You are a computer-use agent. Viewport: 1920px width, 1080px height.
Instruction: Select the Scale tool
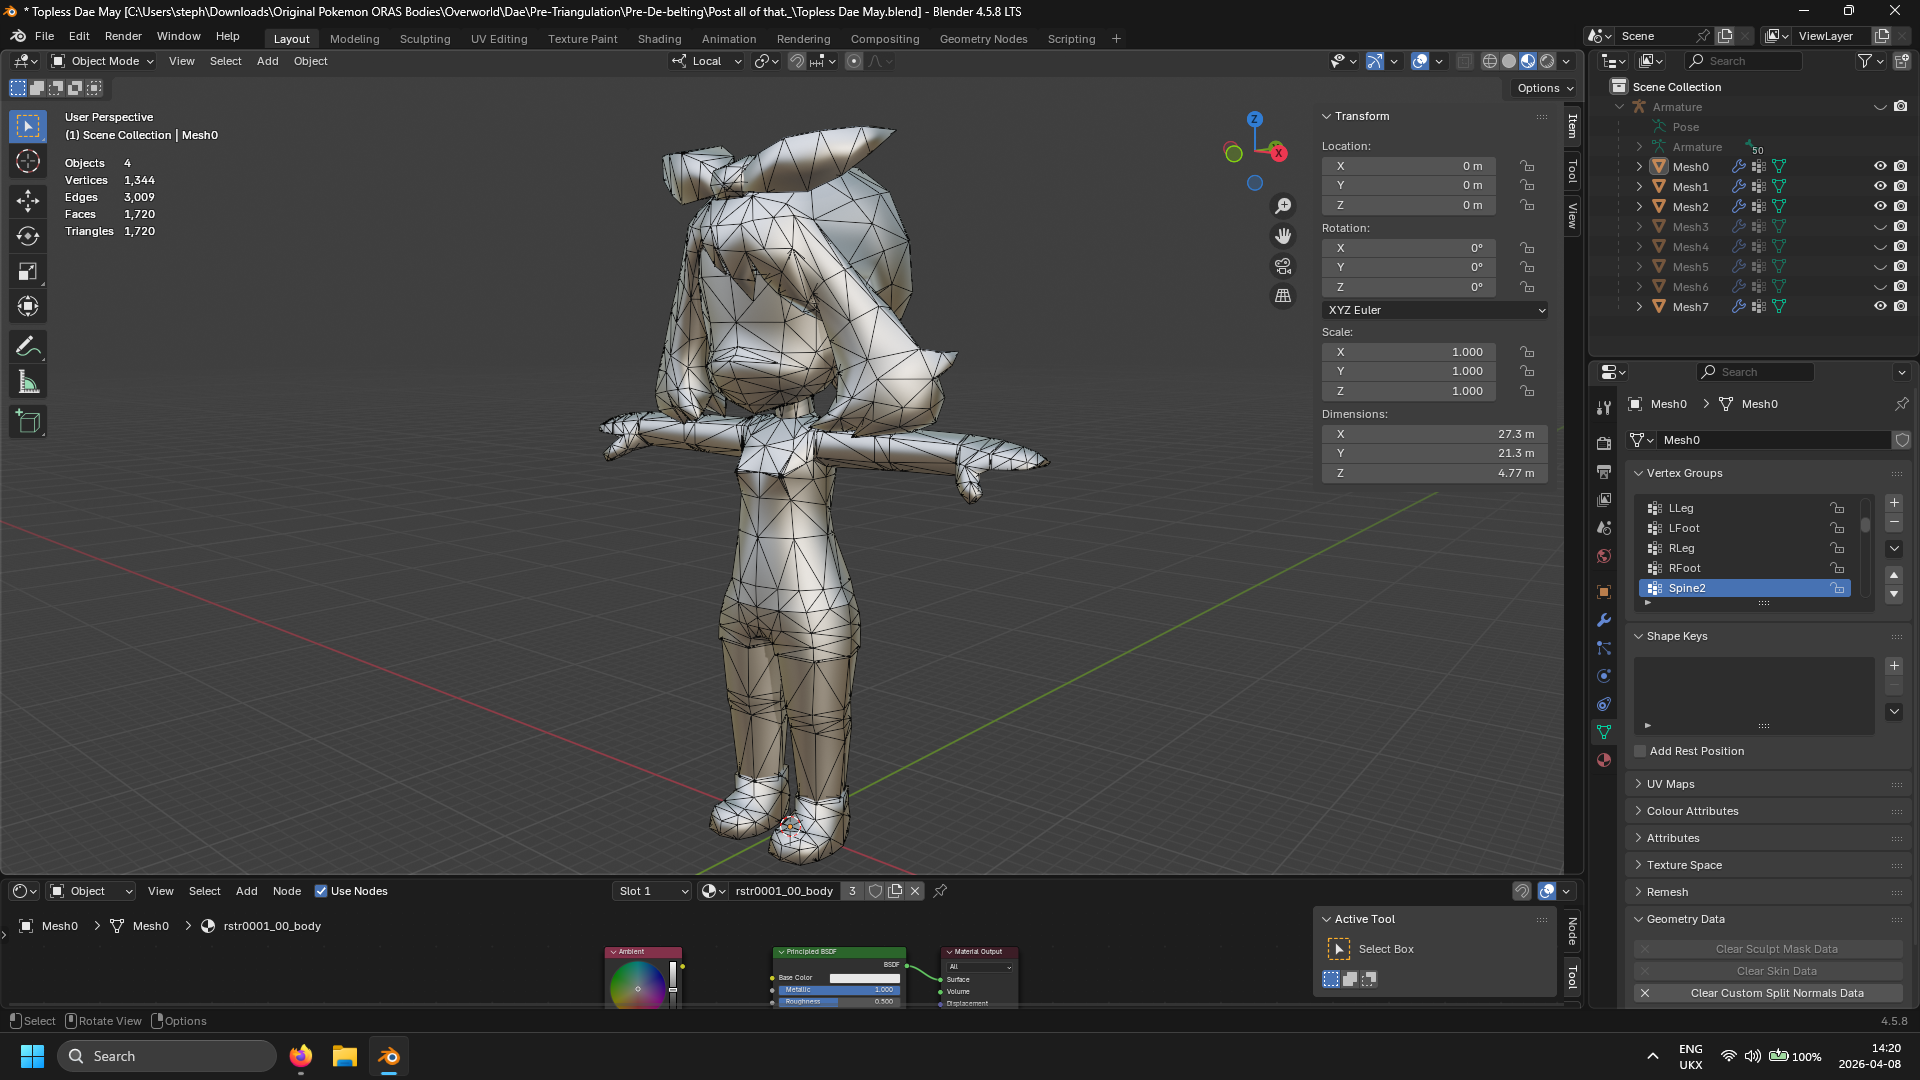(x=28, y=271)
